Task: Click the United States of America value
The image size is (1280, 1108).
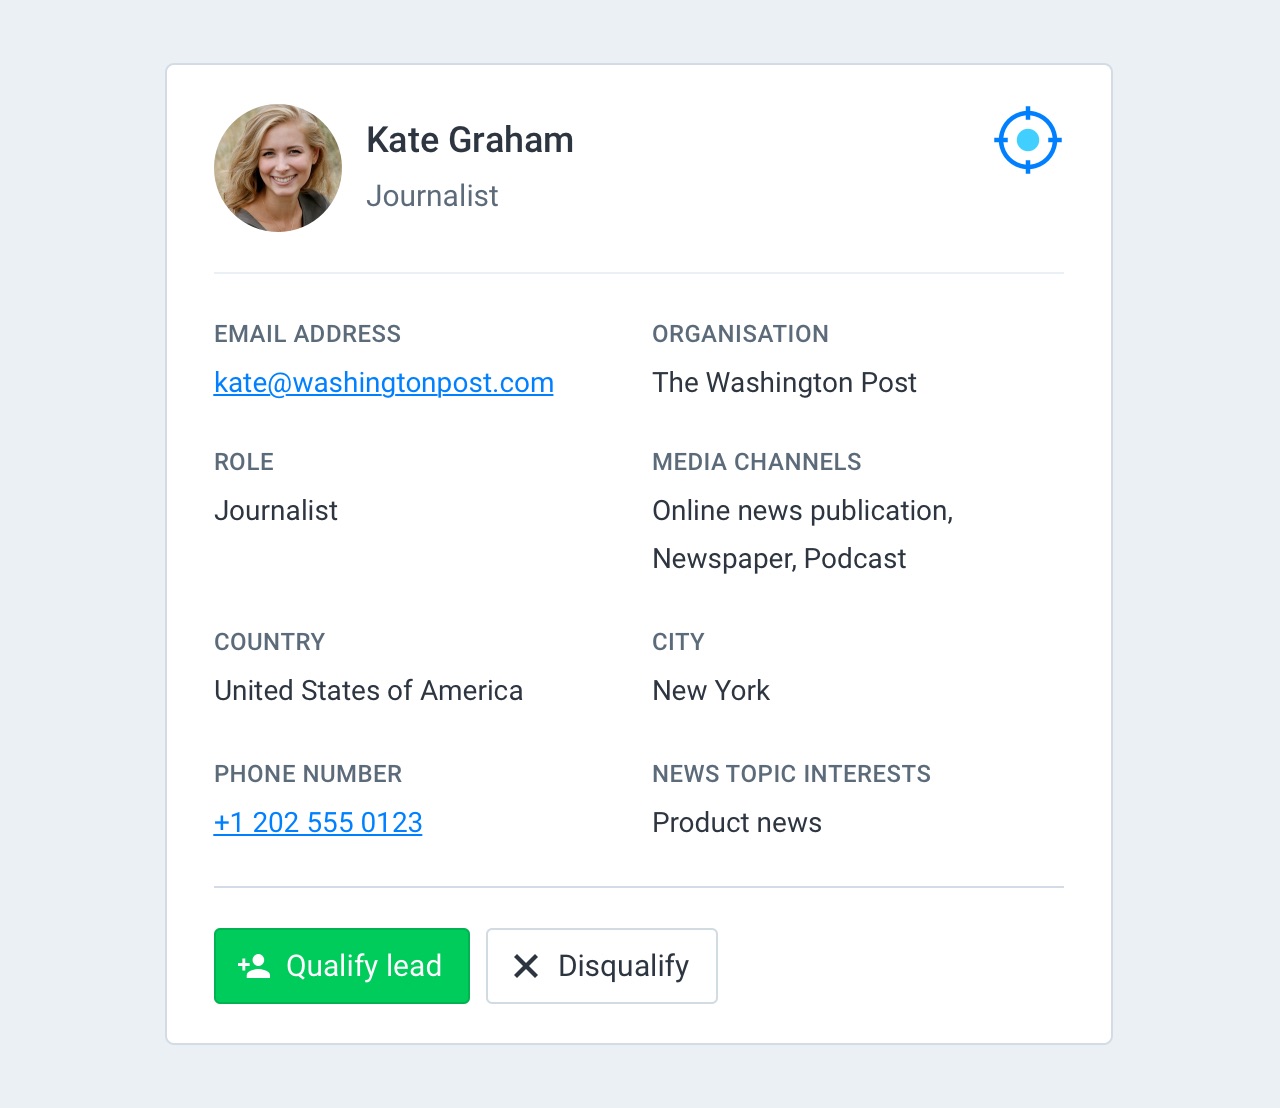Action: point(368,691)
